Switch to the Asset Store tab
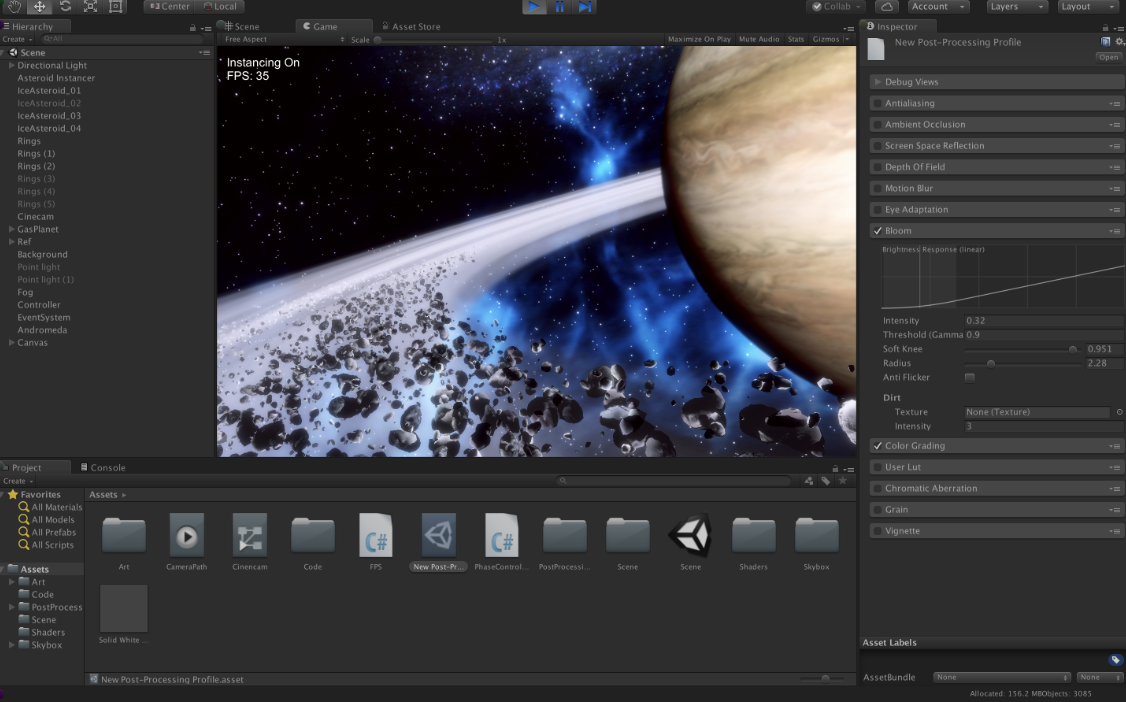1126x702 pixels. 411,27
